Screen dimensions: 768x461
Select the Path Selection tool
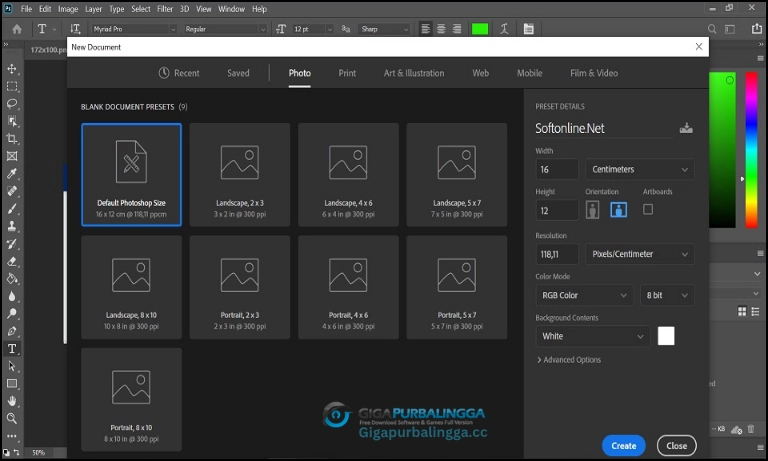[12, 366]
